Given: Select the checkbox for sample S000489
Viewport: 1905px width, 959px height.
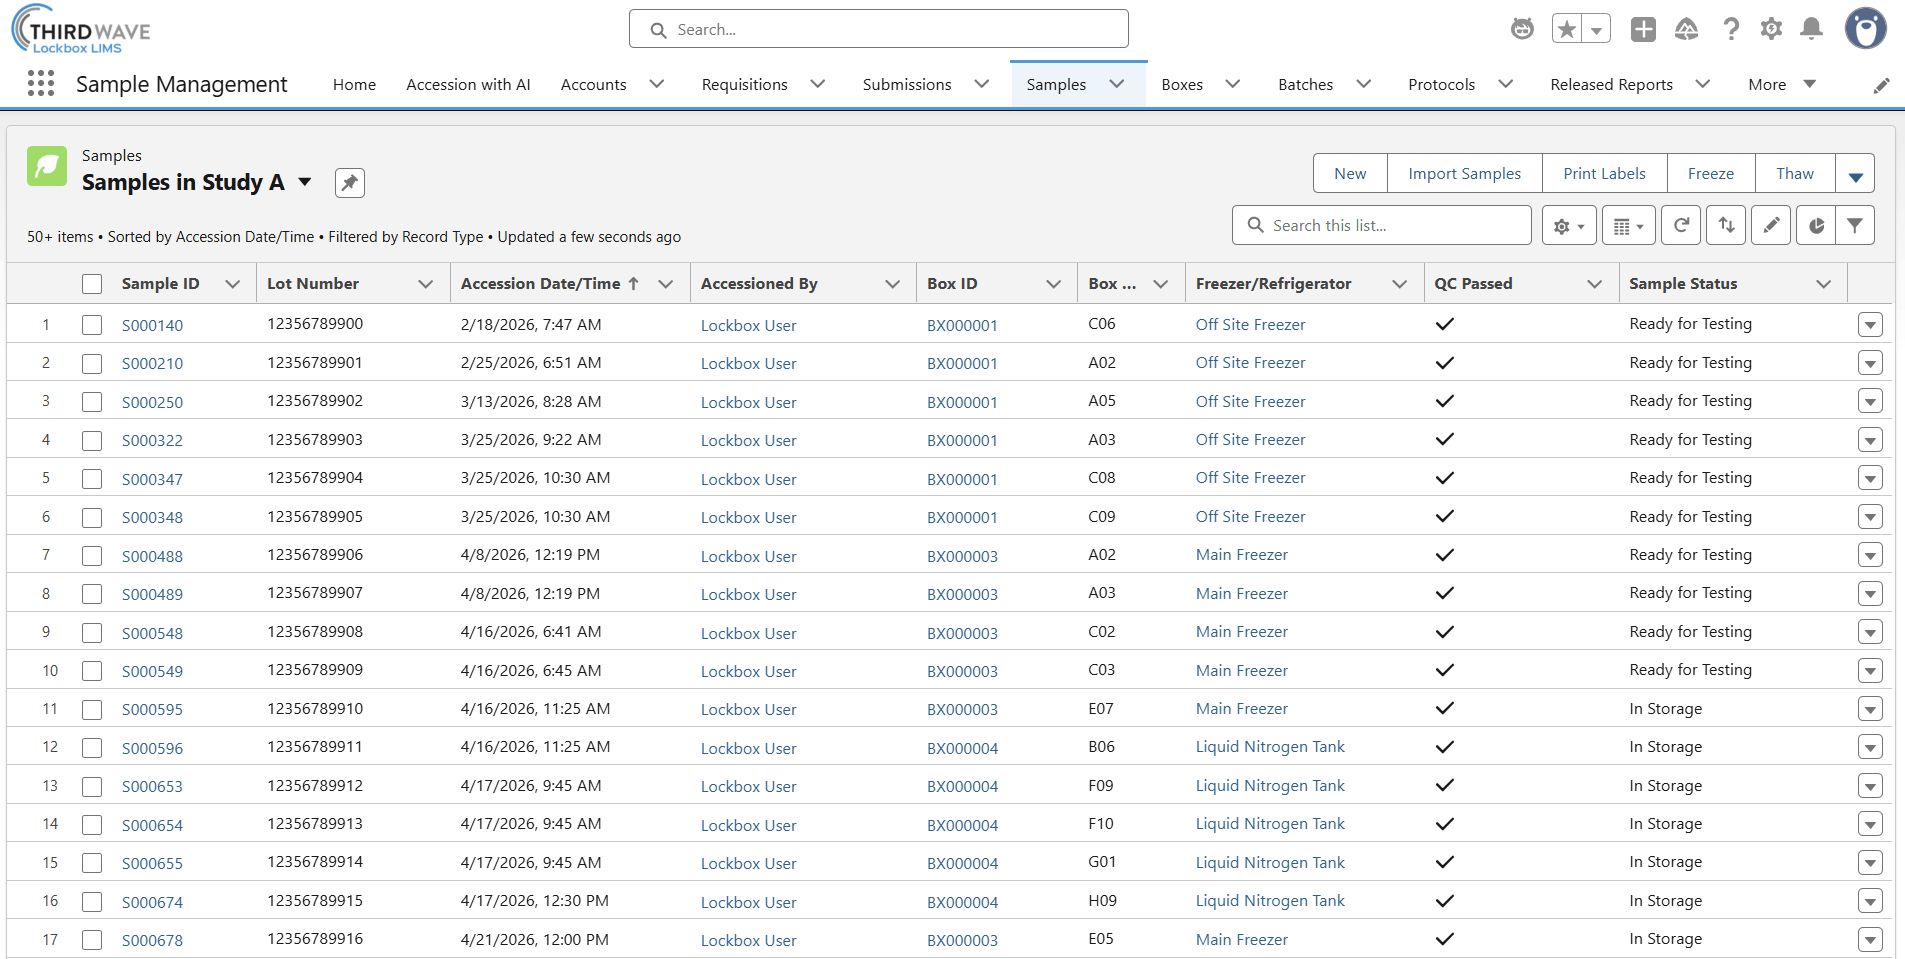Looking at the screenshot, I should pos(92,594).
